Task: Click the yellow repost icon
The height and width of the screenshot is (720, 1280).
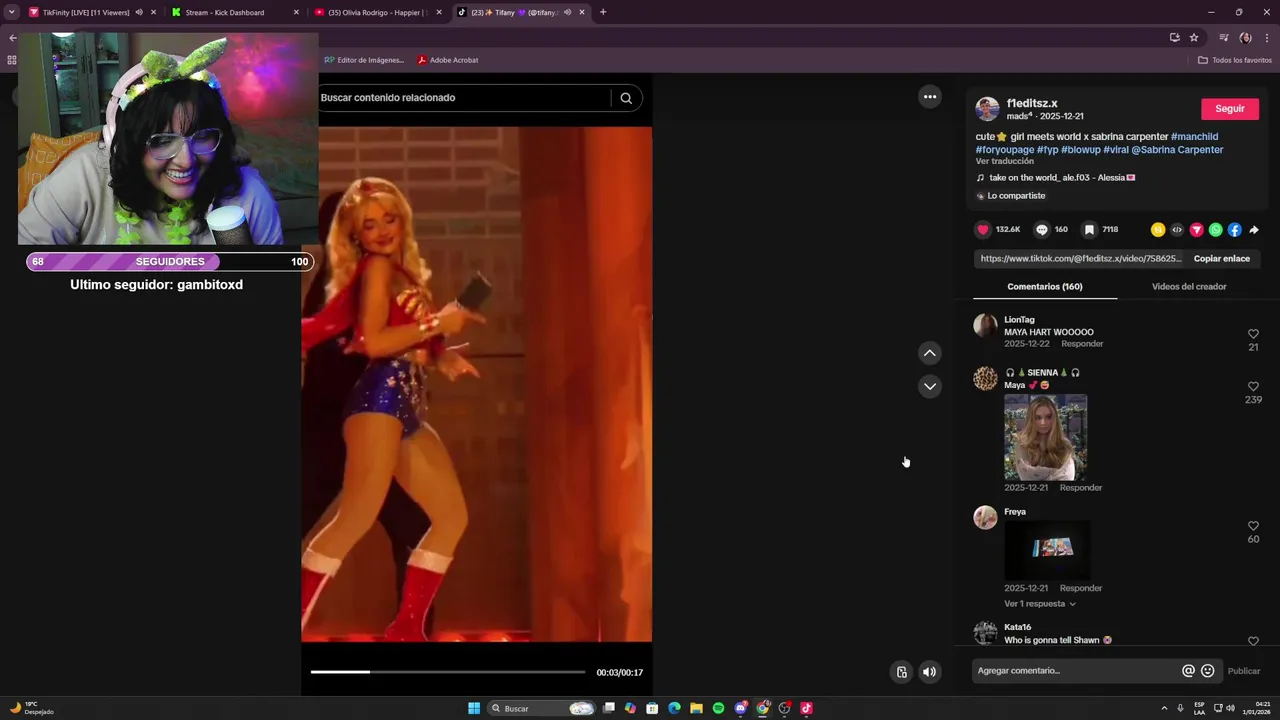Action: [1158, 230]
